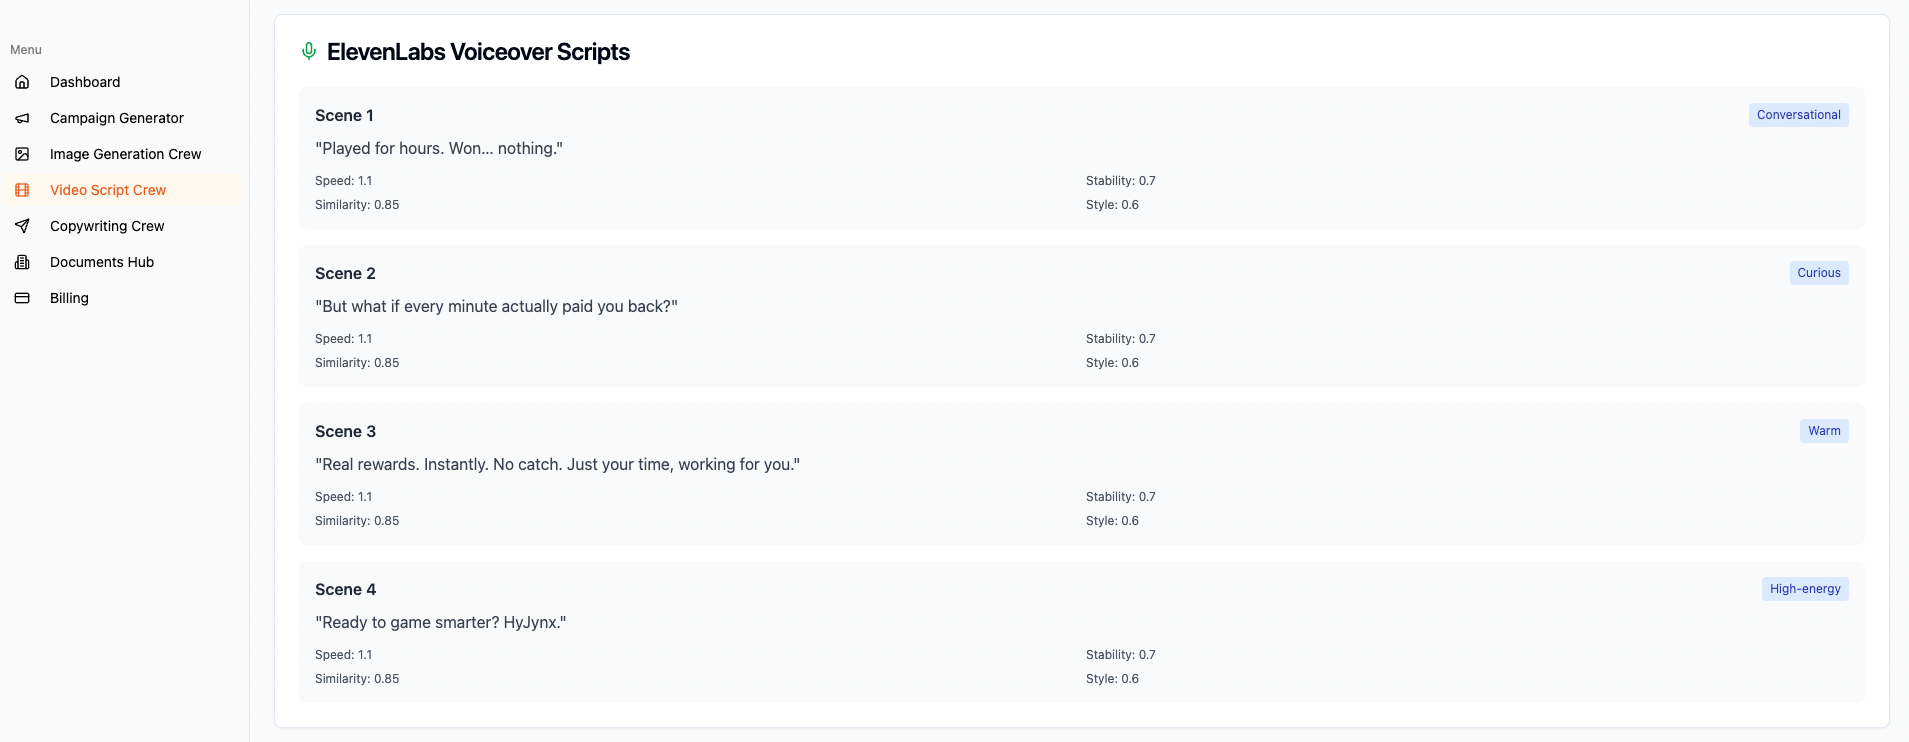The image size is (1909, 742).
Task: Click the Warm badge on Scene 3
Action: tap(1824, 431)
